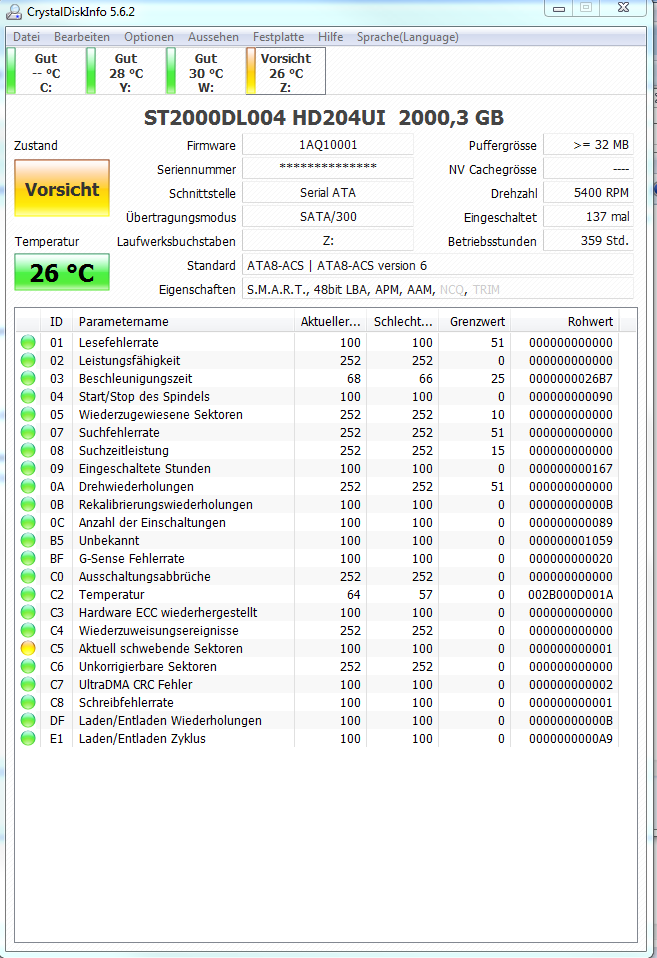Click the Eigenschaften features field

[438, 289]
